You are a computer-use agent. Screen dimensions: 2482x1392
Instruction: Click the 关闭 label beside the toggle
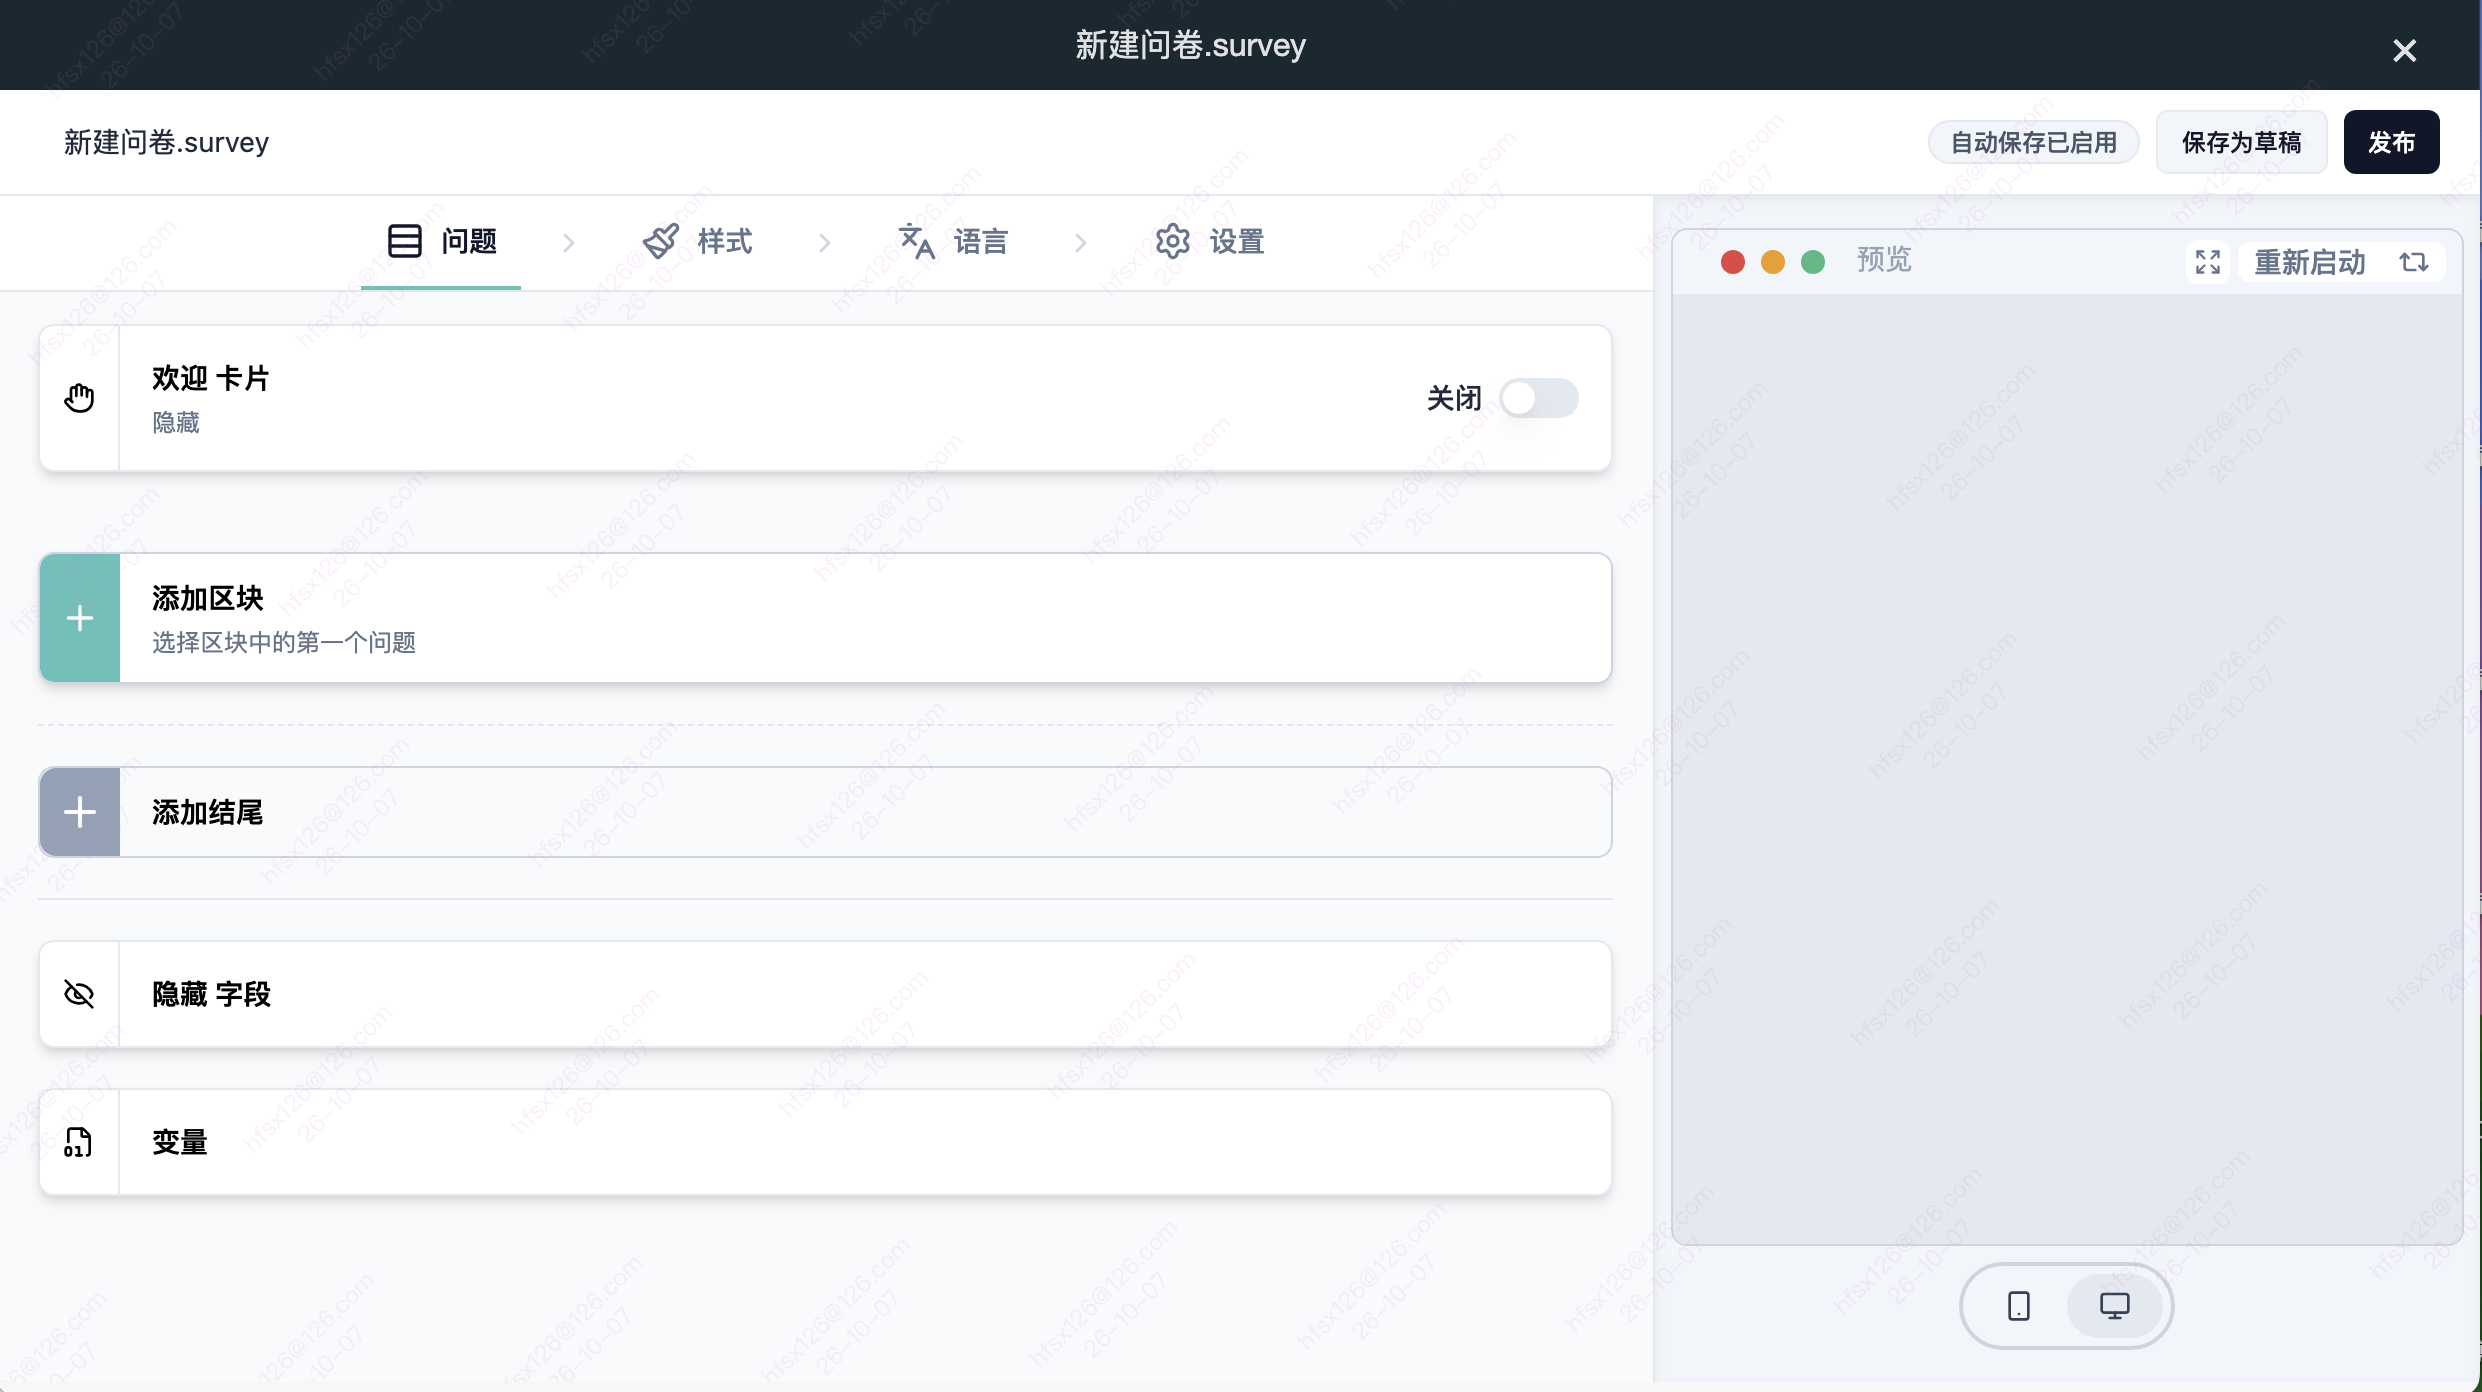coord(1454,398)
